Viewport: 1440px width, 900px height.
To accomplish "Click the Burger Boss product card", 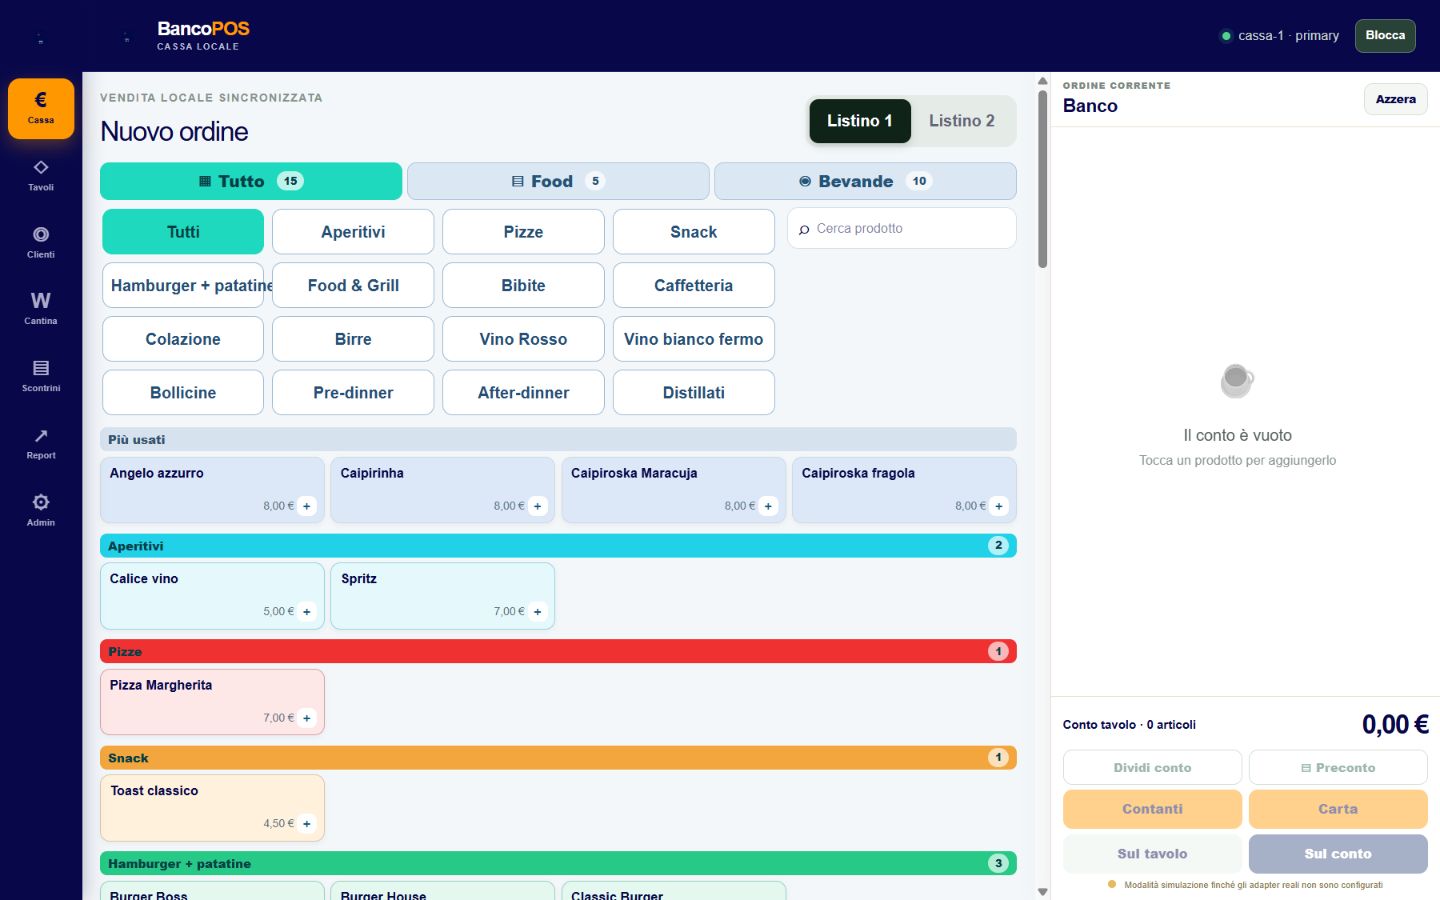I will (212, 891).
